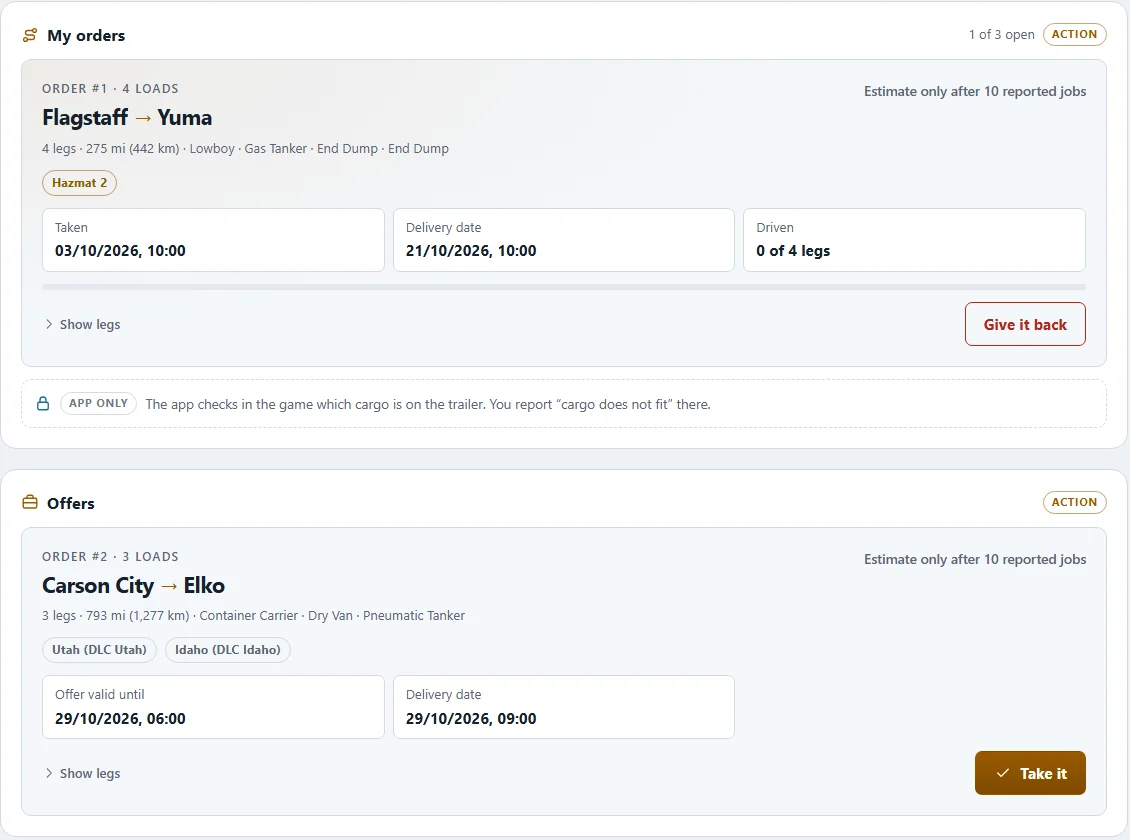This screenshot has height=840, width=1130.
Task: Click the ORDER #1 · 4 LOADS label
Action: click(110, 89)
